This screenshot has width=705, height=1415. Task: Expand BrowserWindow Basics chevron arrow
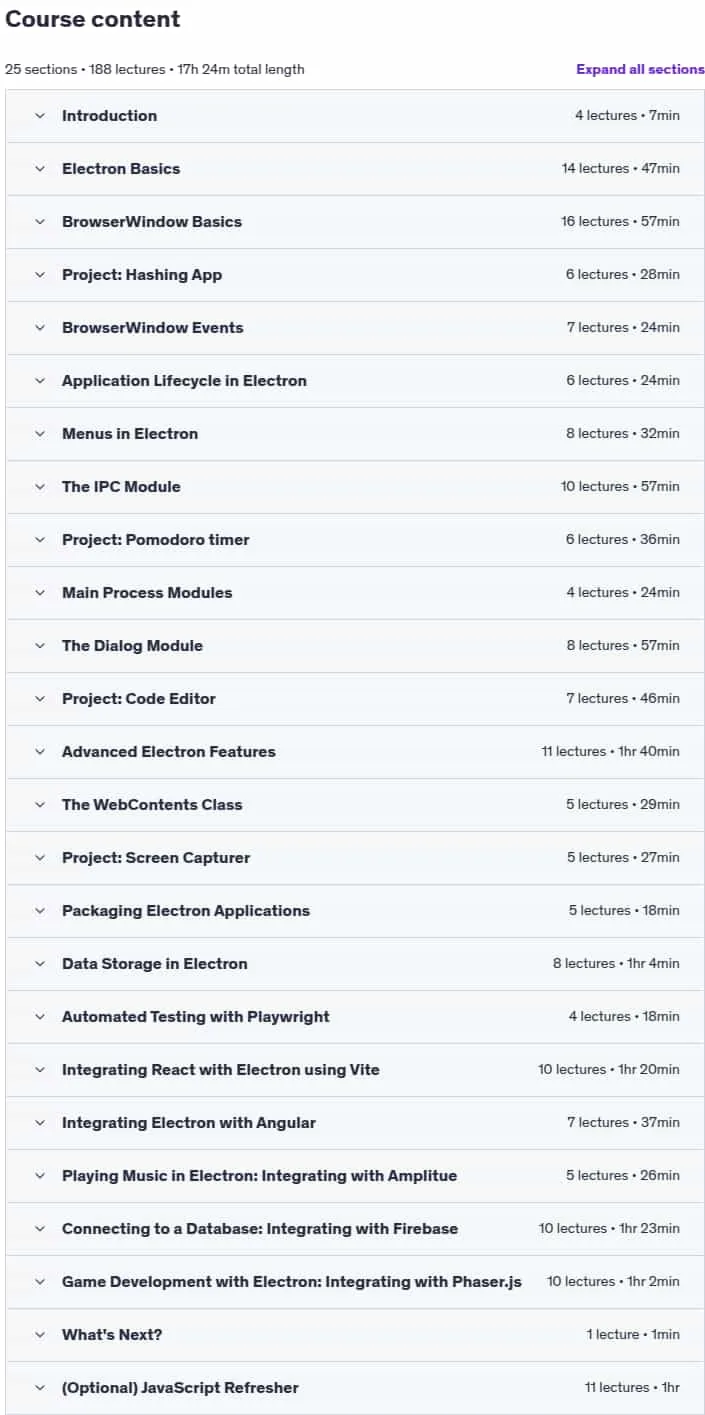coord(40,222)
